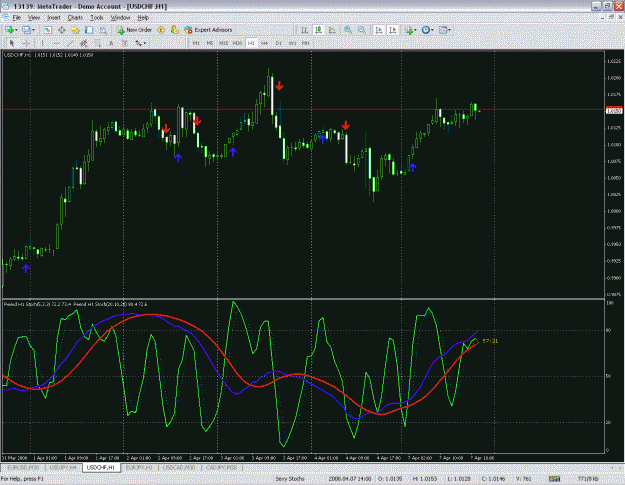Switch chart to Candlesticks
Screen dimensions: 625x485
click(x=318, y=30)
